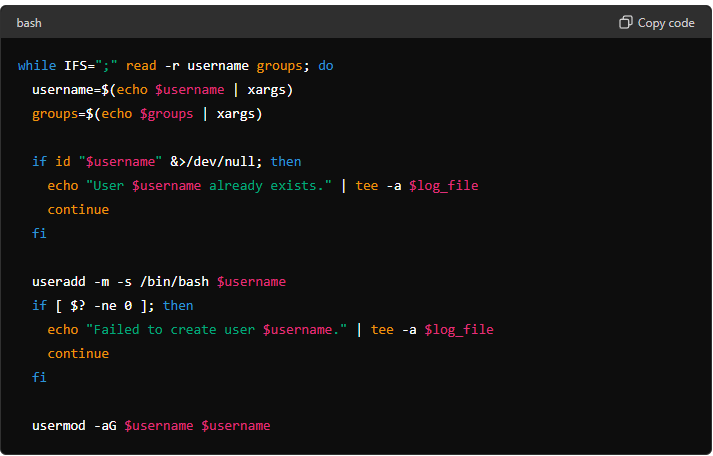Click the Copy code label
The width and height of the screenshot is (713, 456).
(x=666, y=23)
